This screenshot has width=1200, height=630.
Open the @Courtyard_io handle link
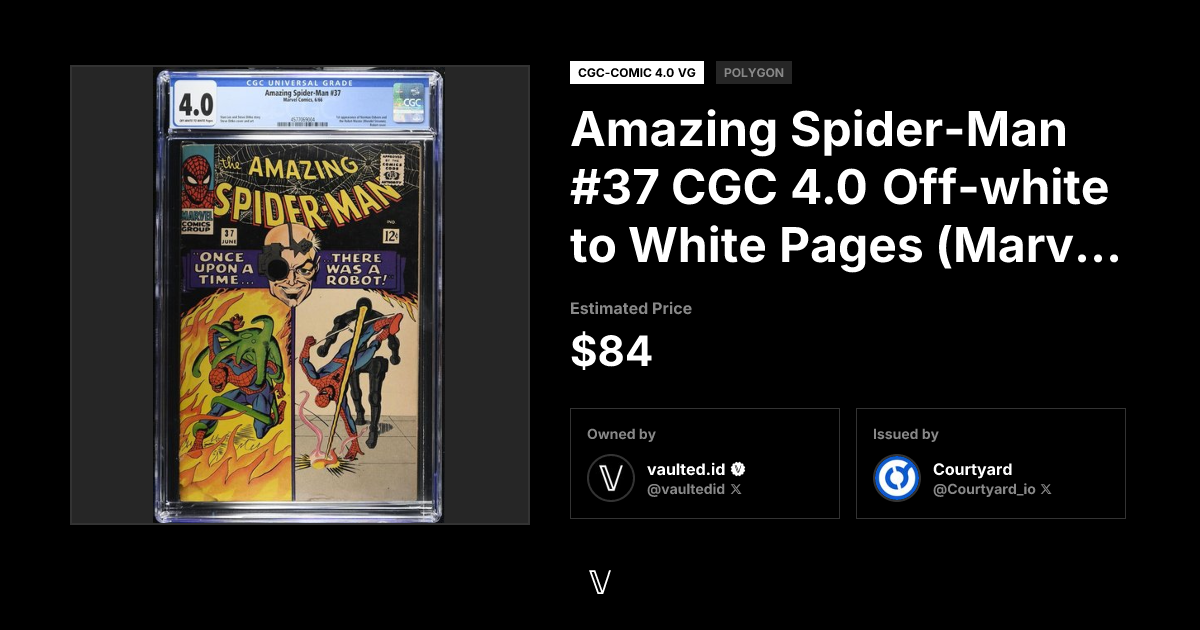[984, 490]
